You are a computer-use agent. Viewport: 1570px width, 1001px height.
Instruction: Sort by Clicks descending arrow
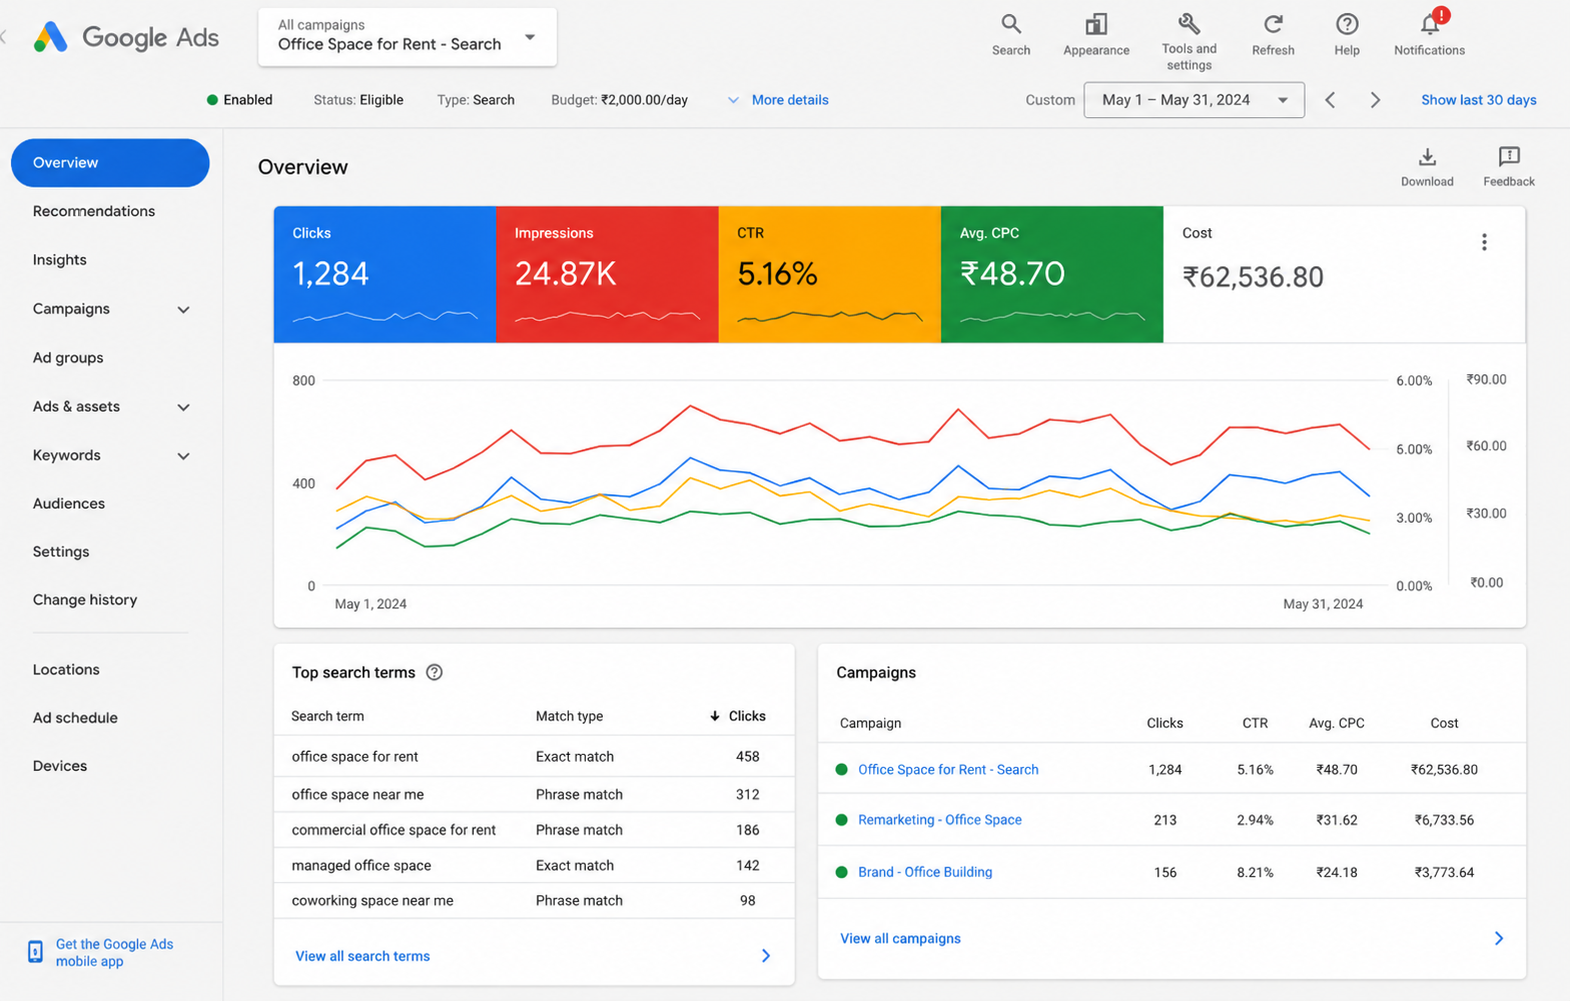[x=714, y=716]
